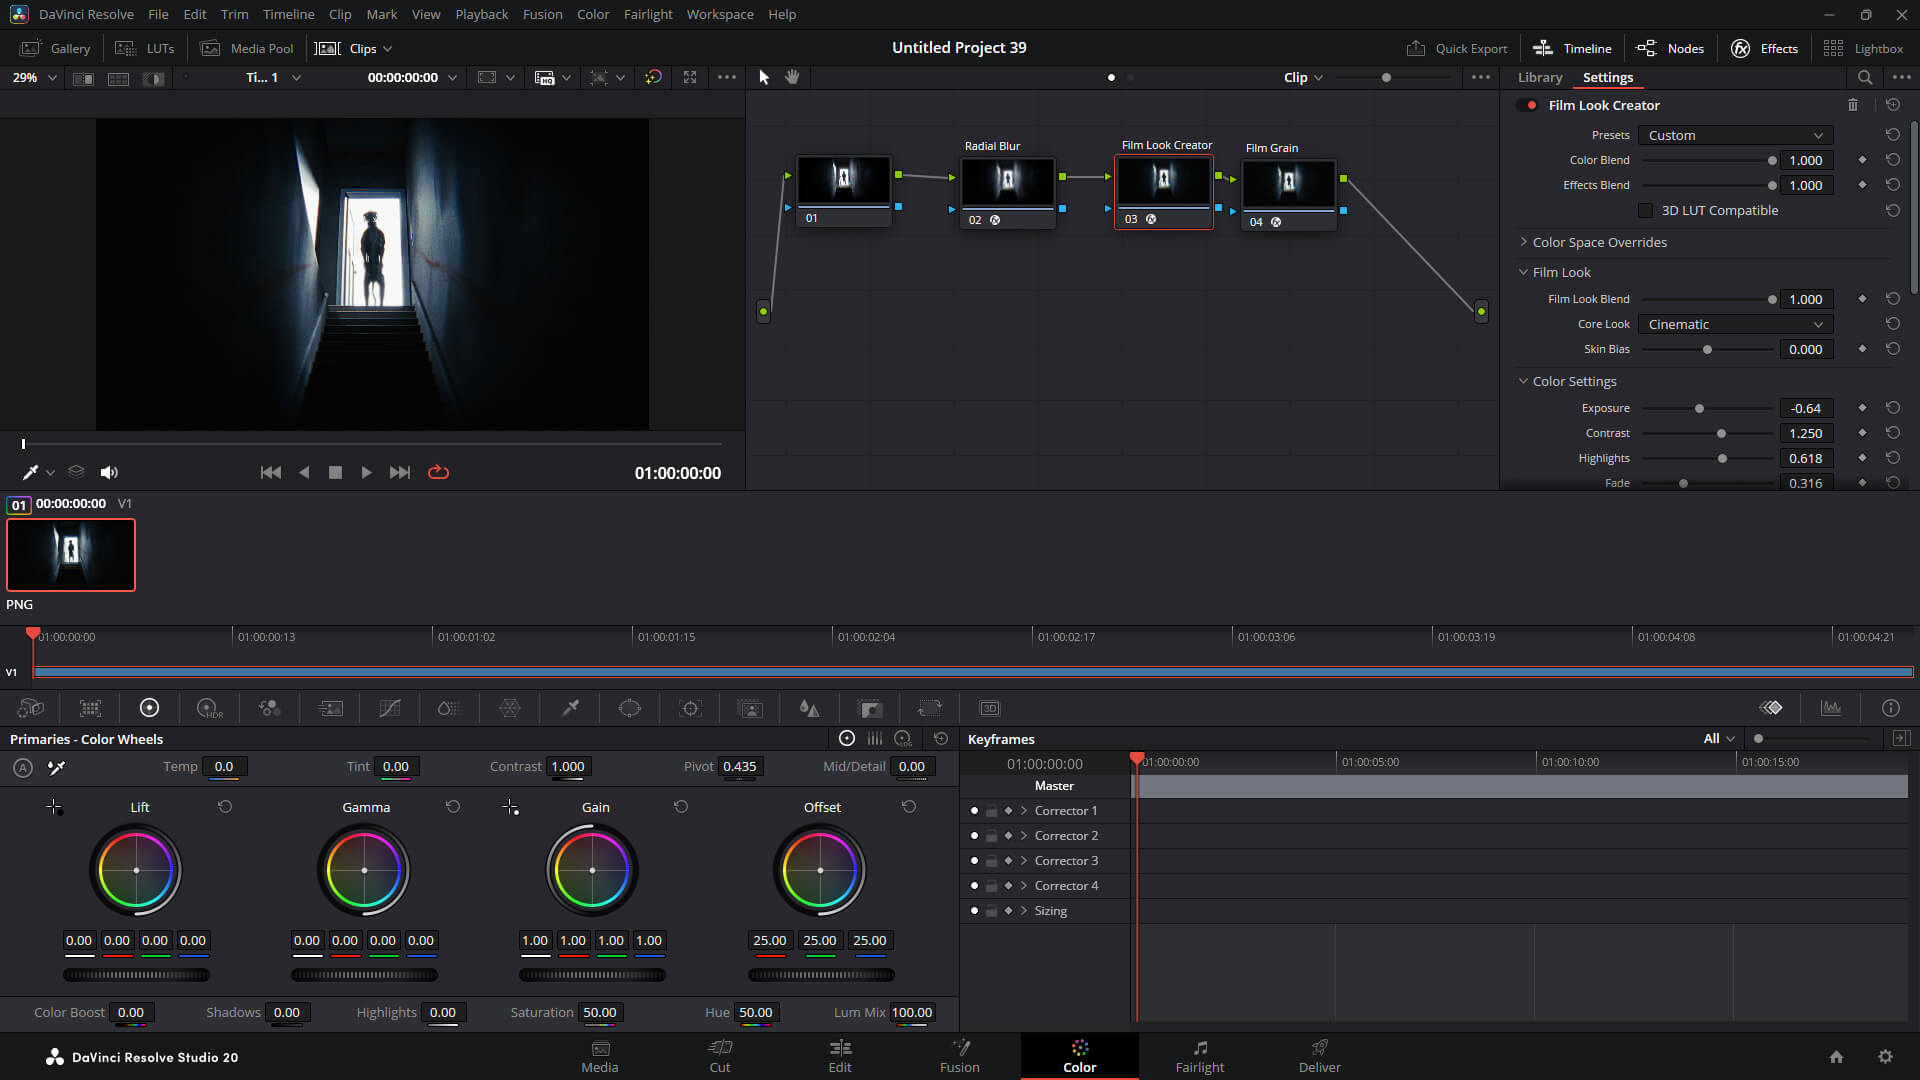
Task: Enable the 3D LUT Compatible checkbox
Action: 1645,210
